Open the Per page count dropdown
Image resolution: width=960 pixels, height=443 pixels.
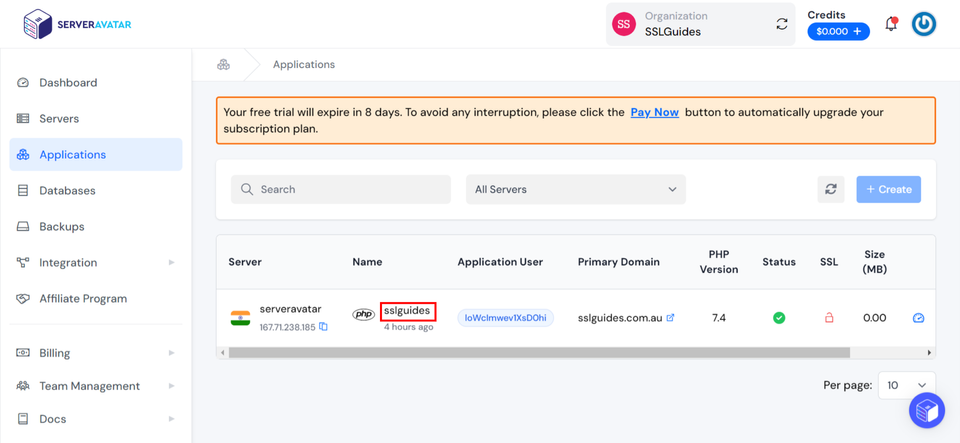point(906,385)
